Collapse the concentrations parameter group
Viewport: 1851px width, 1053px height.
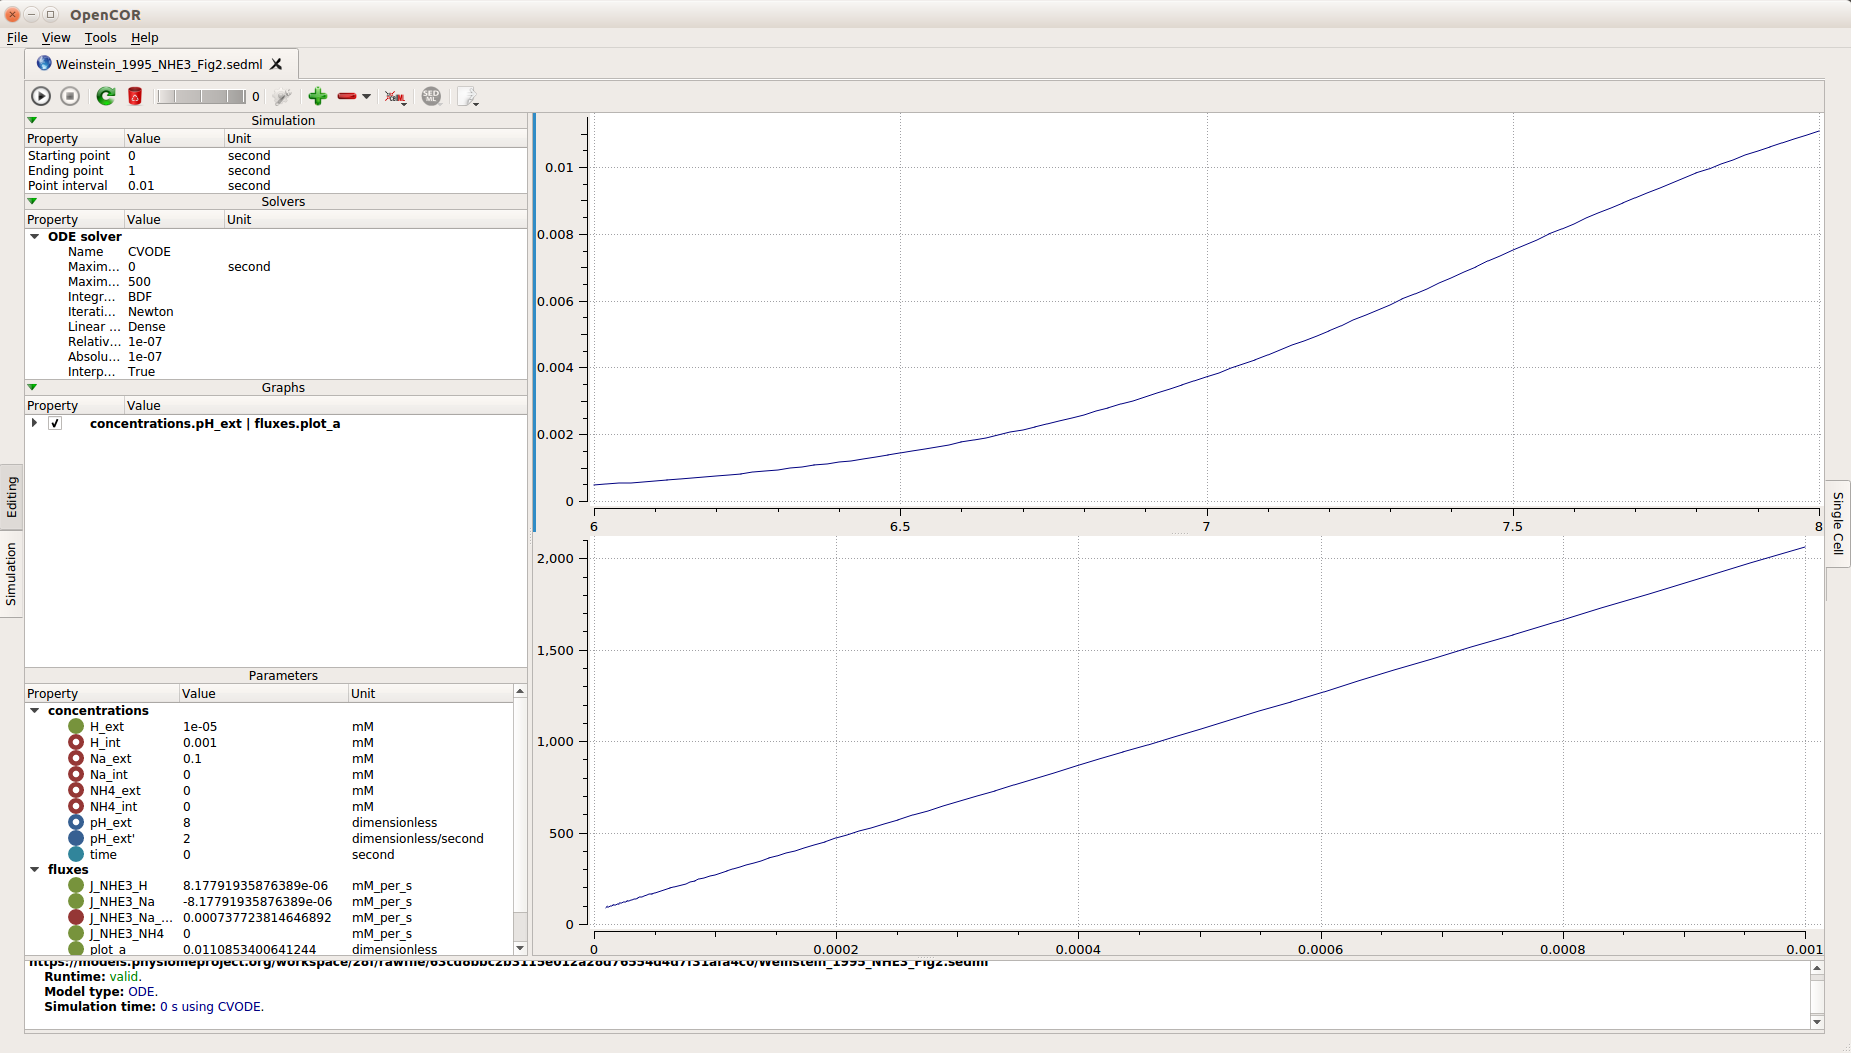click(35, 711)
